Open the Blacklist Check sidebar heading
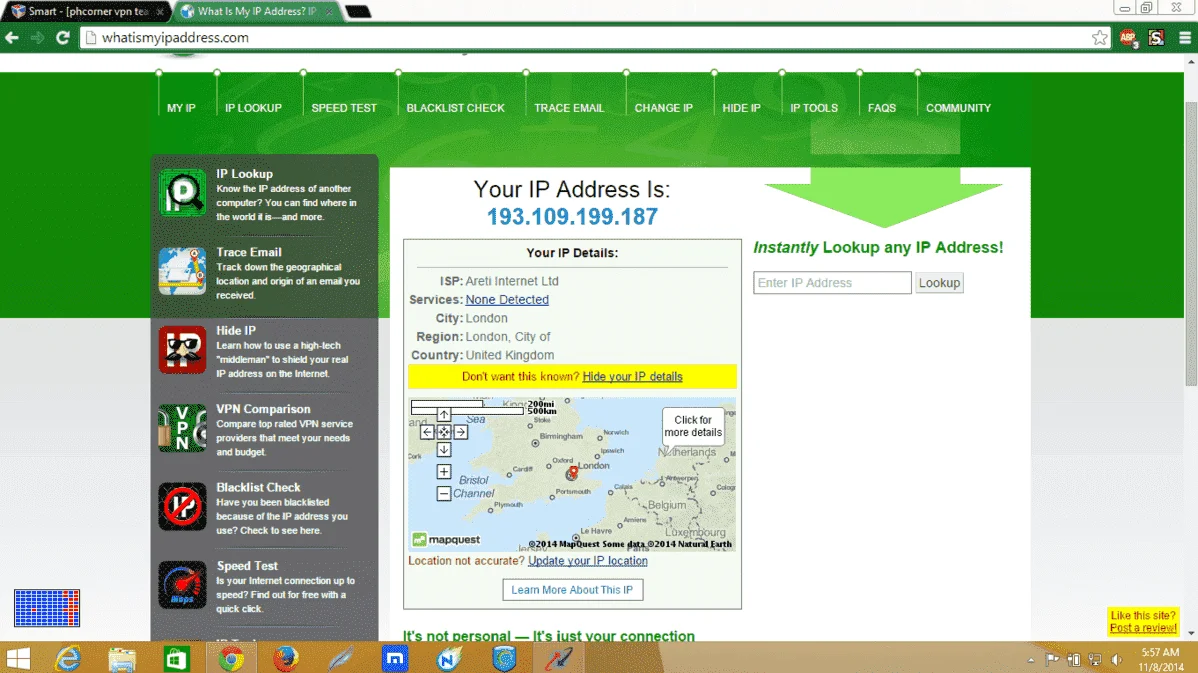Viewport: 1198px width, 673px height. click(x=258, y=487)
